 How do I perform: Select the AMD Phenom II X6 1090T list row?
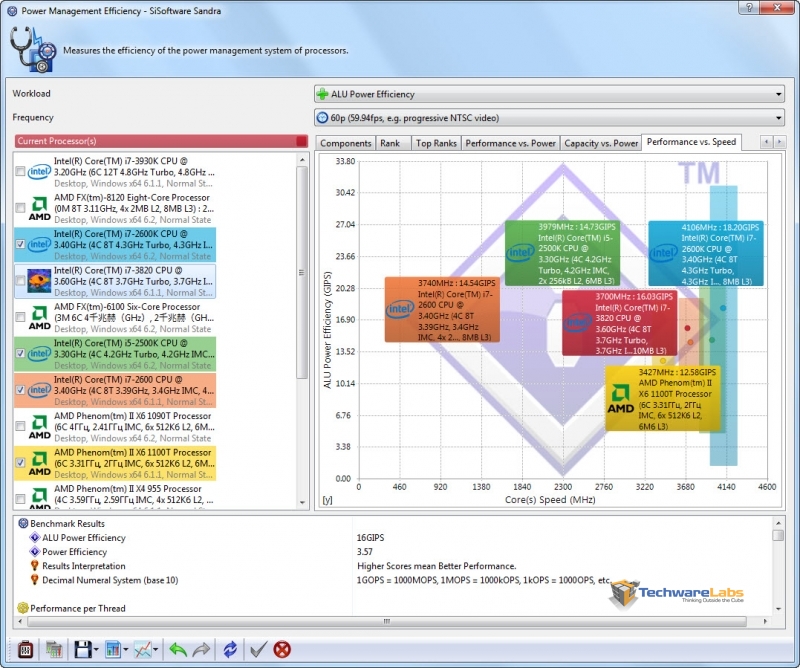[115, 427]
